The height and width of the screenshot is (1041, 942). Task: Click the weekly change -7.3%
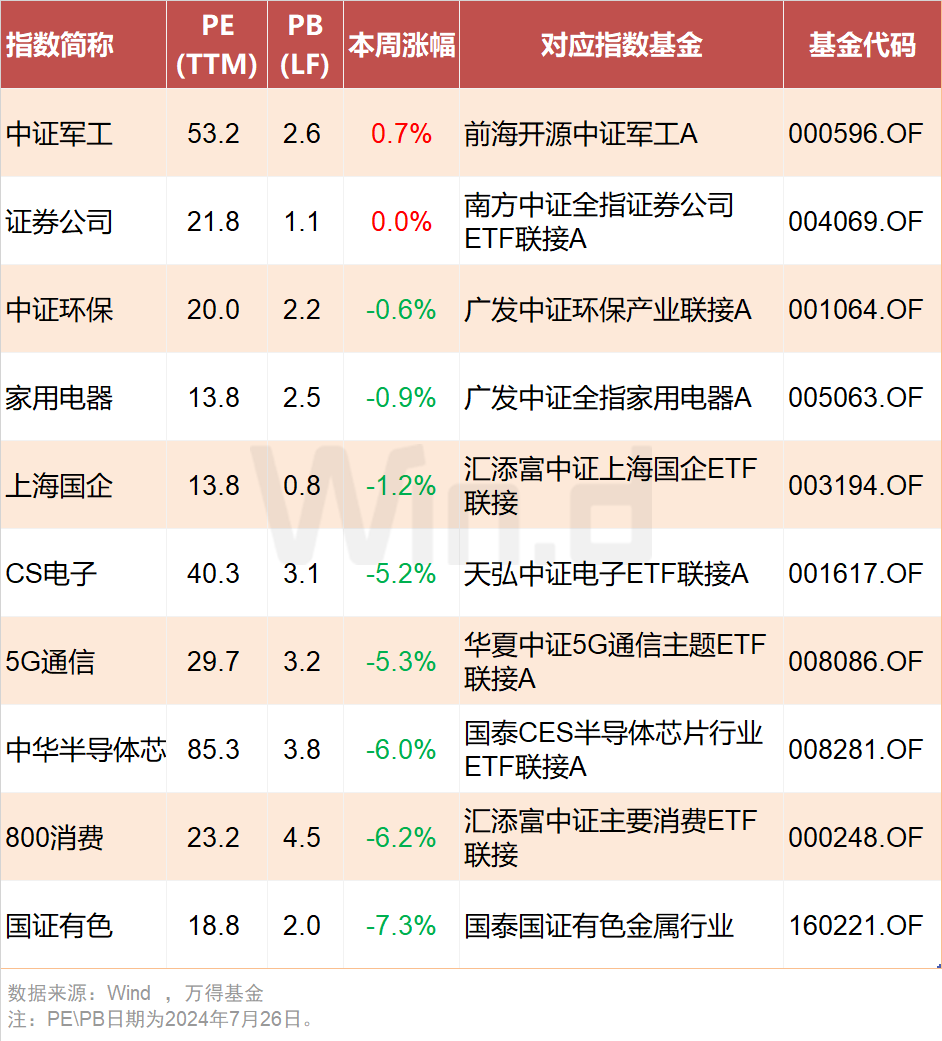coord(401,925)
